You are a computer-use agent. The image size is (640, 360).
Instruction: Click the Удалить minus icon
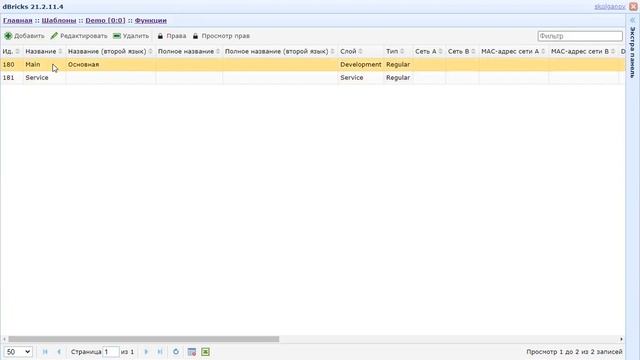pyautogui.click(x=117, y=36)
